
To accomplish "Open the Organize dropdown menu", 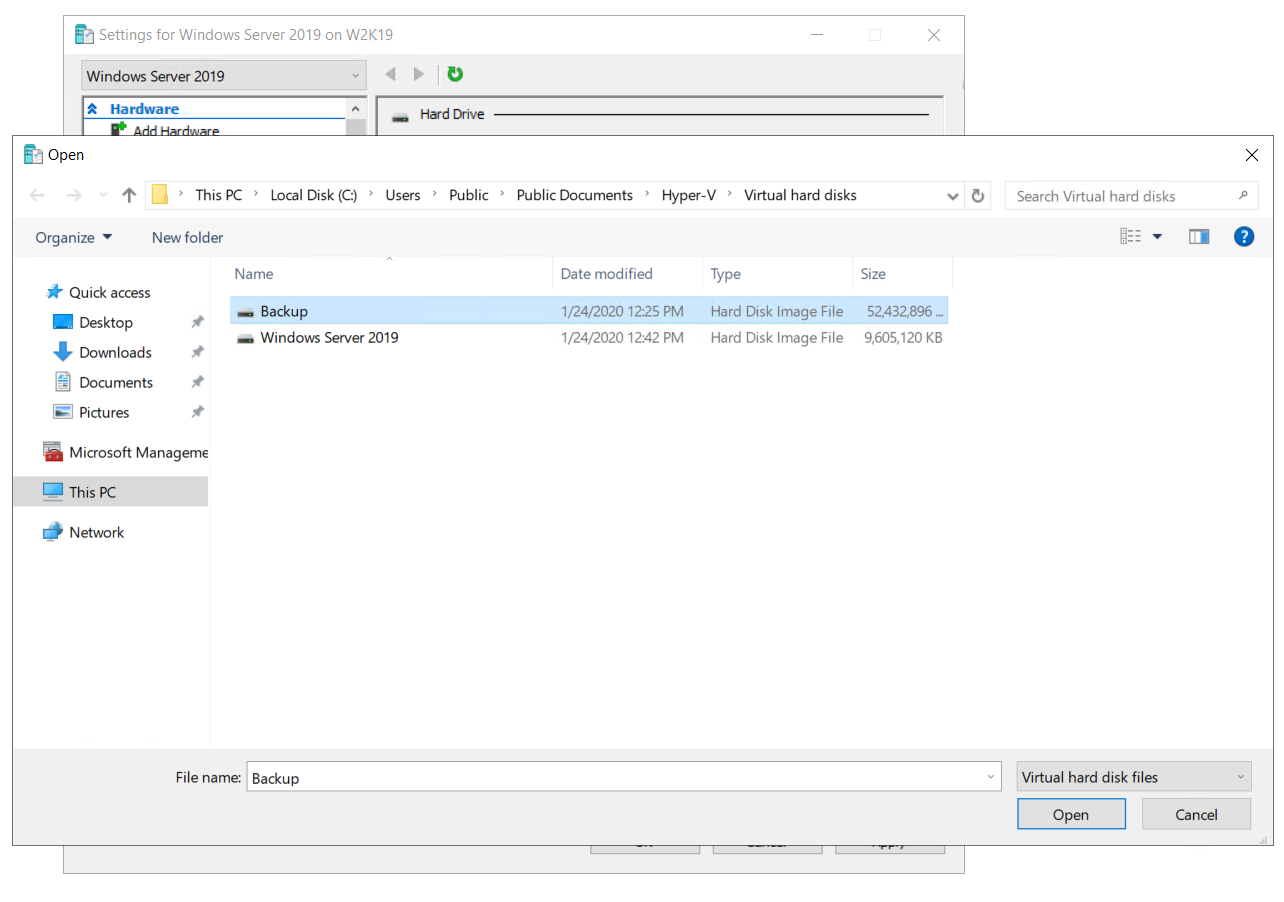I will [74, 237].
